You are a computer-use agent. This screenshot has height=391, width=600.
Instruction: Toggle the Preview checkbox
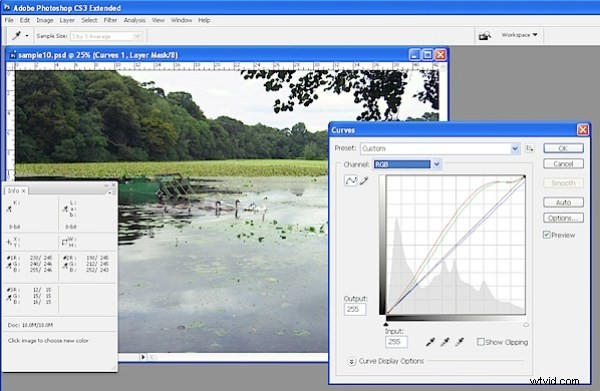pyautogui.click(x=546, y=235)
